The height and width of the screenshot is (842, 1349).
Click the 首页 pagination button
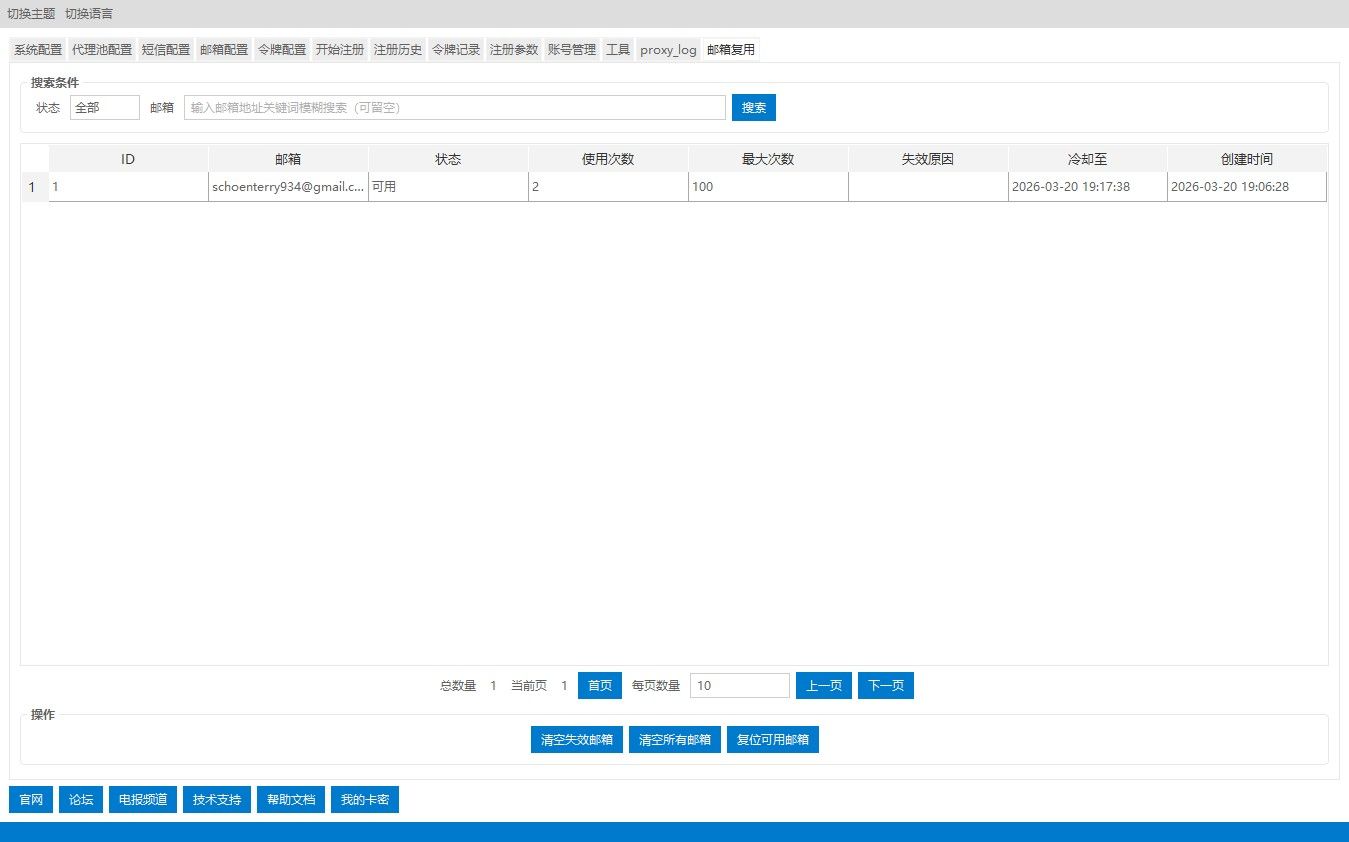[x=600, y=686]
